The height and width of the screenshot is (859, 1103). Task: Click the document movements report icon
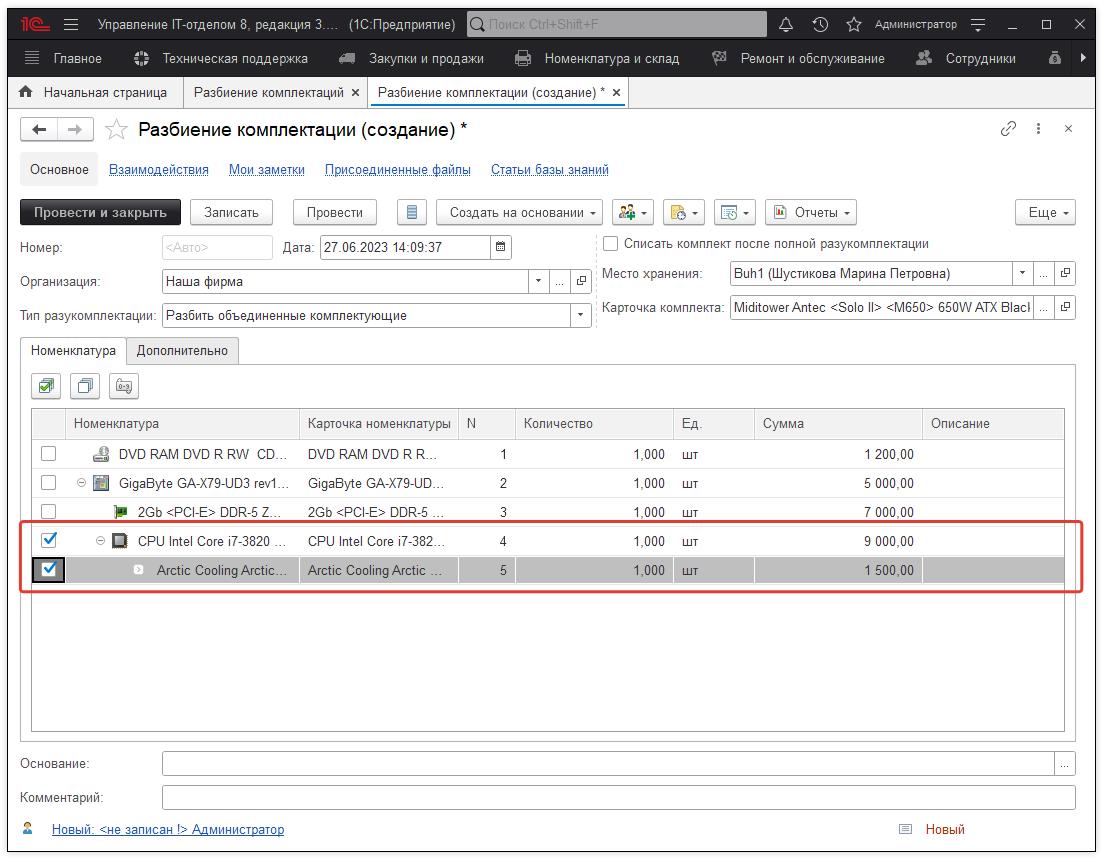pos(412,212)
